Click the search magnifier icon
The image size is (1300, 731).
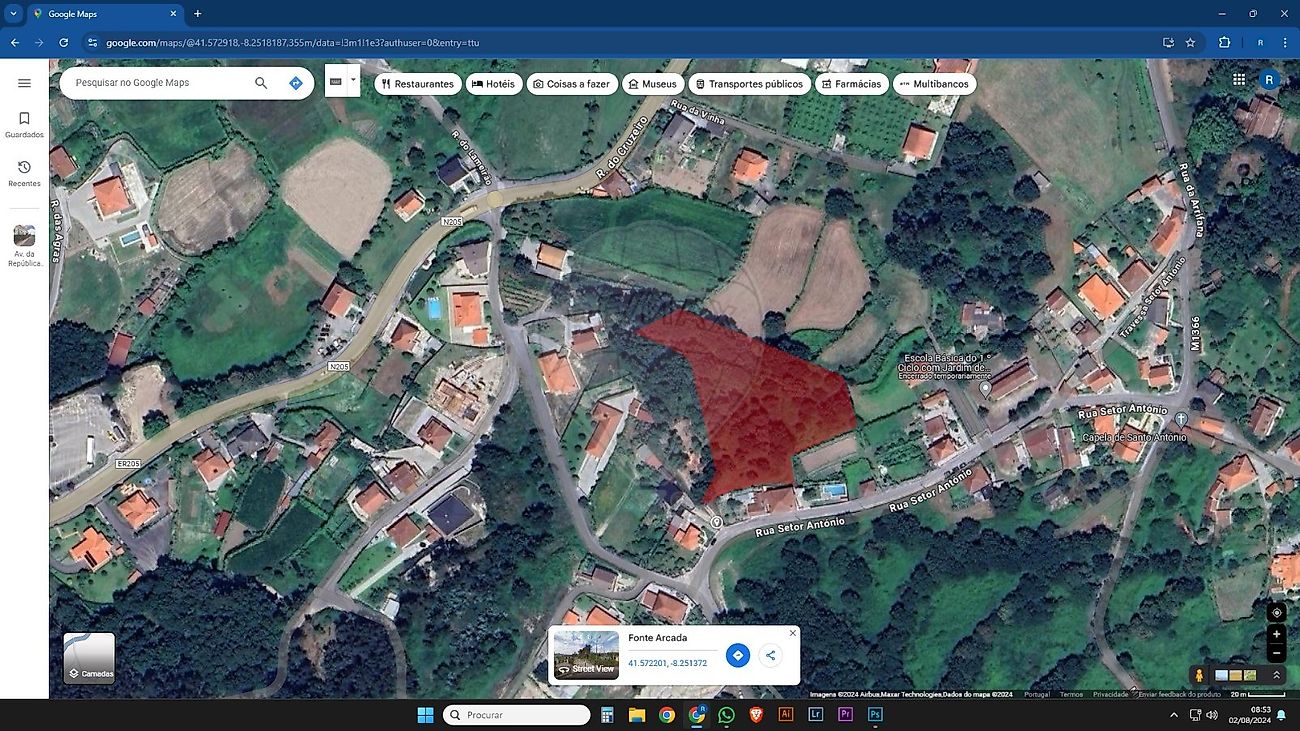click(261, 83)
